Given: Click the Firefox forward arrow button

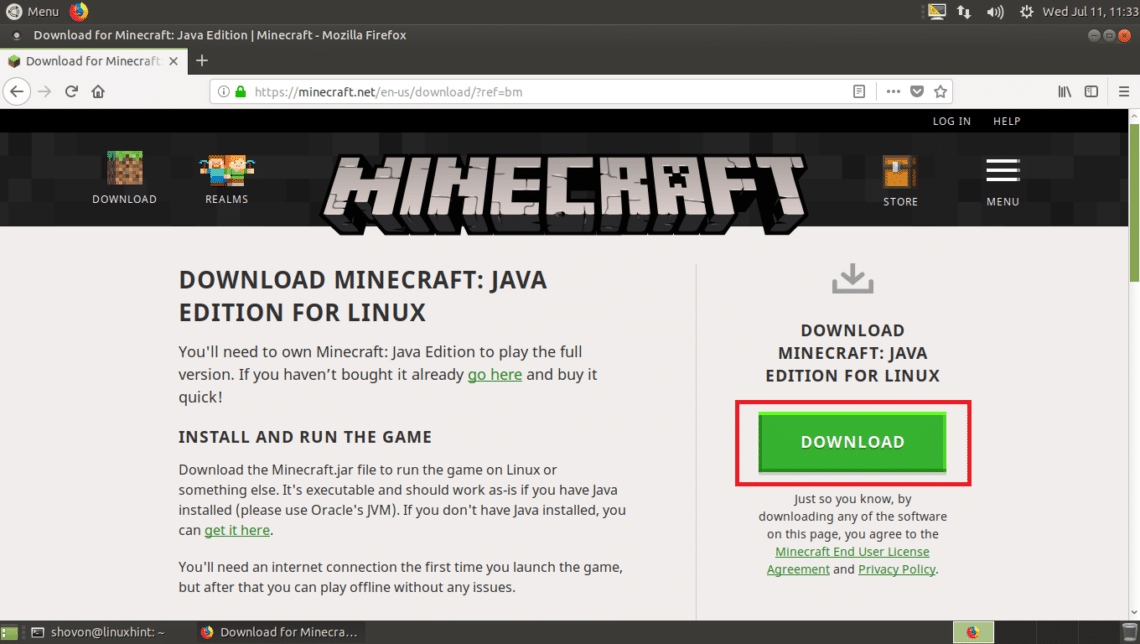Looking at the screenshot, I should (44, 92).
